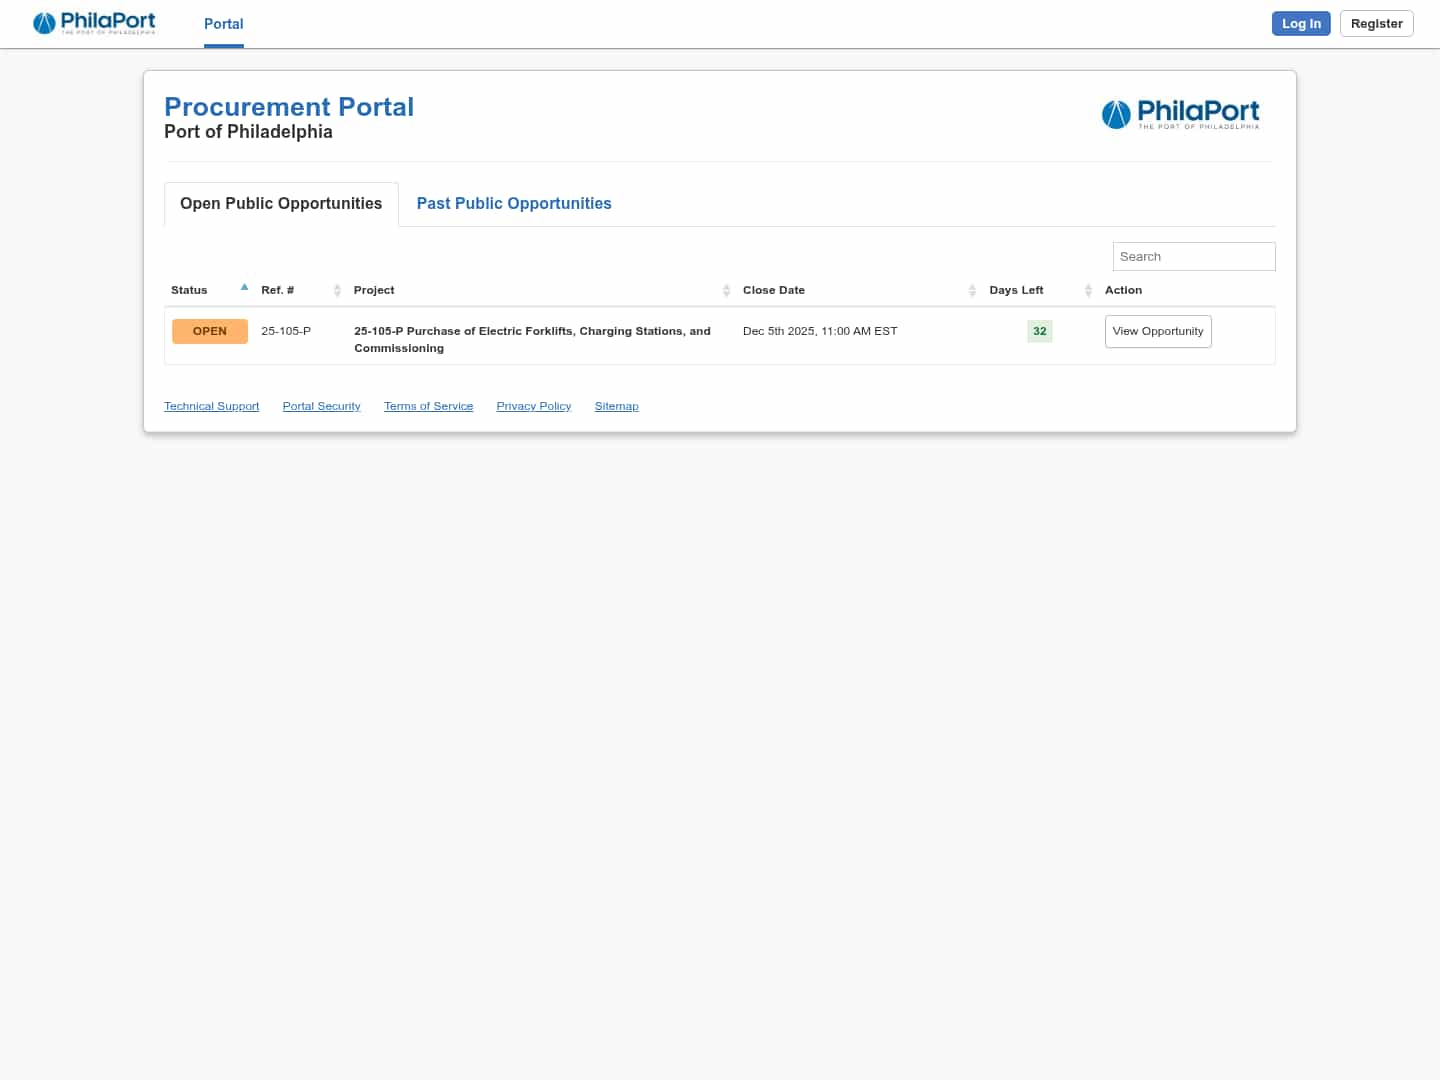Switch to Past Public Opportunities tab

coord(513,203)
